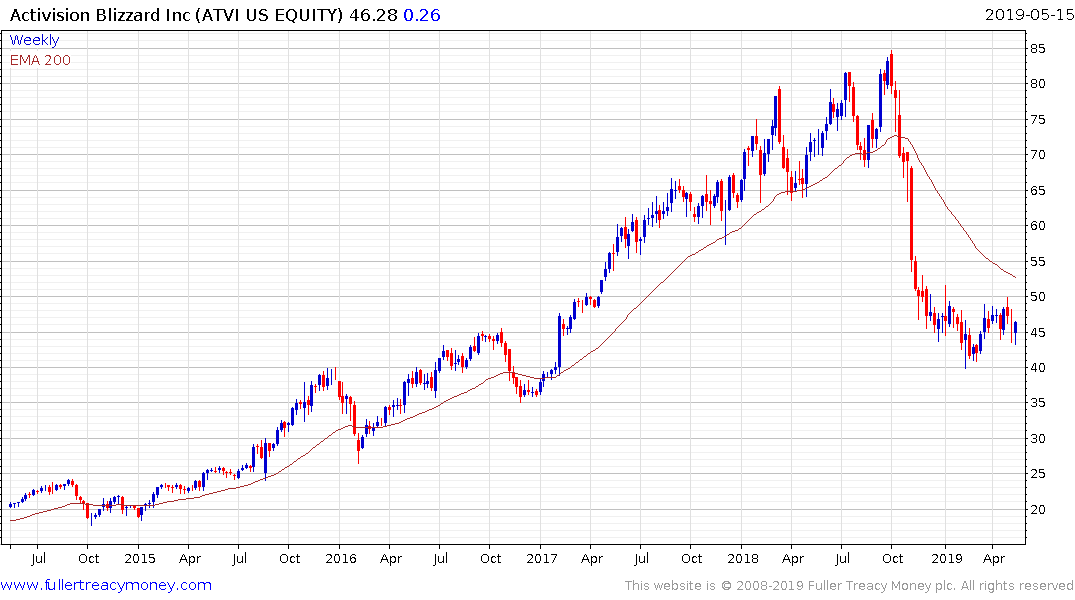The image size is (1075, 600).
Task: Select the 'EMA 200' indicator label
Action: [40, 60]
